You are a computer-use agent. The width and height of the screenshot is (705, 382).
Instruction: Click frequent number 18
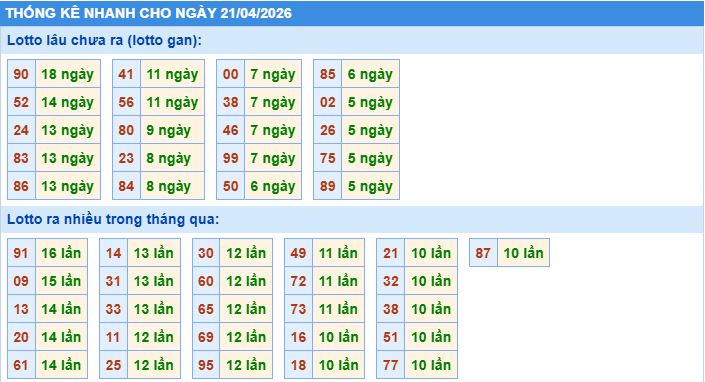point(299,364)
